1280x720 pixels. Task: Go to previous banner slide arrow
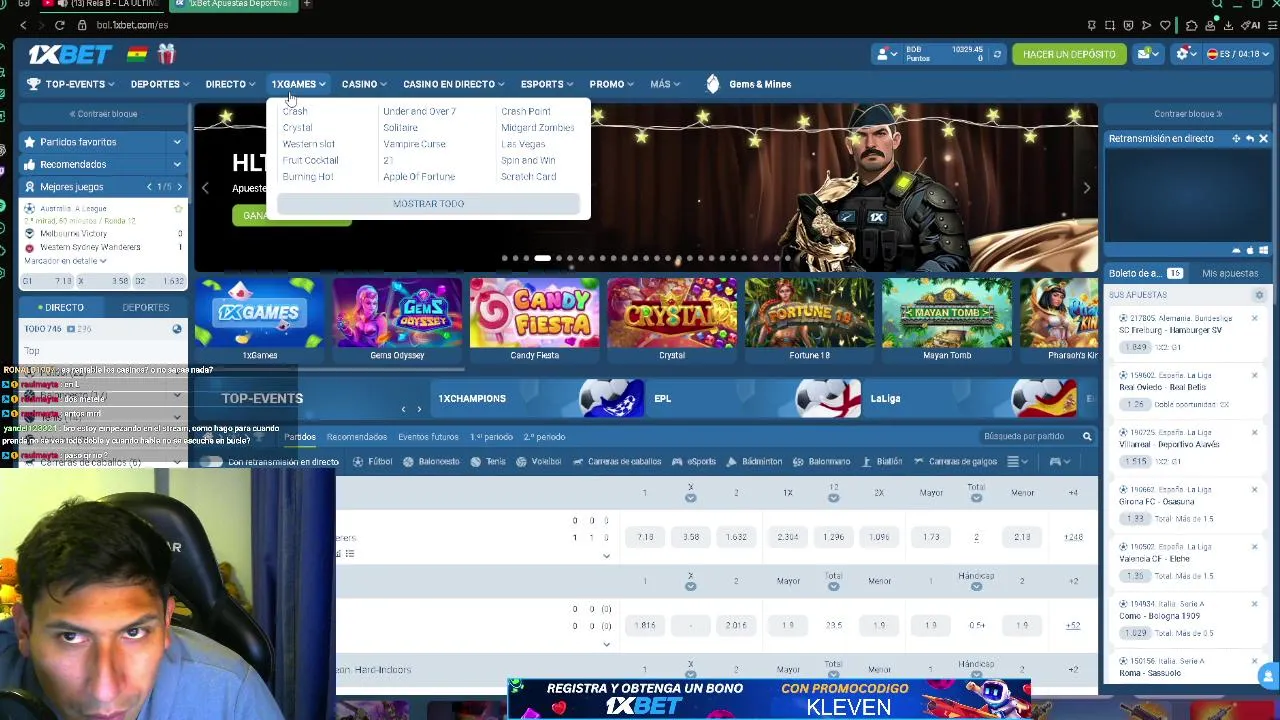pyautogui.click(x=205, y=188)
